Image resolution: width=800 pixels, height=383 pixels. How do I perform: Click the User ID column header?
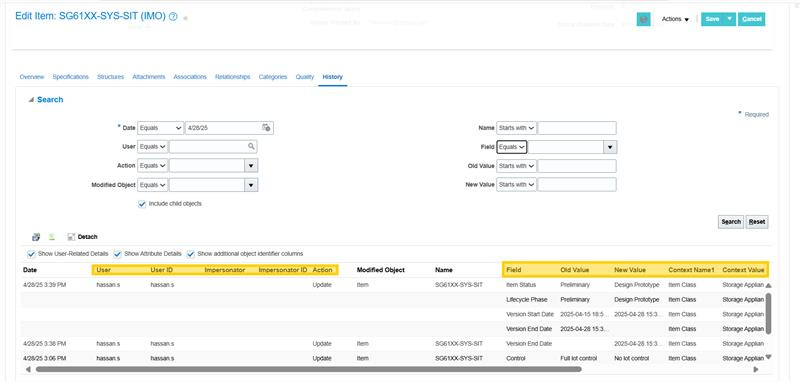point(162,270)
